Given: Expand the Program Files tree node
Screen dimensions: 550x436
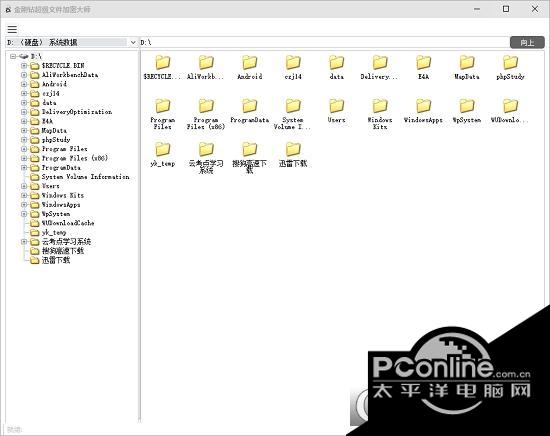Looking at the screenshot, I should point(24,149).
